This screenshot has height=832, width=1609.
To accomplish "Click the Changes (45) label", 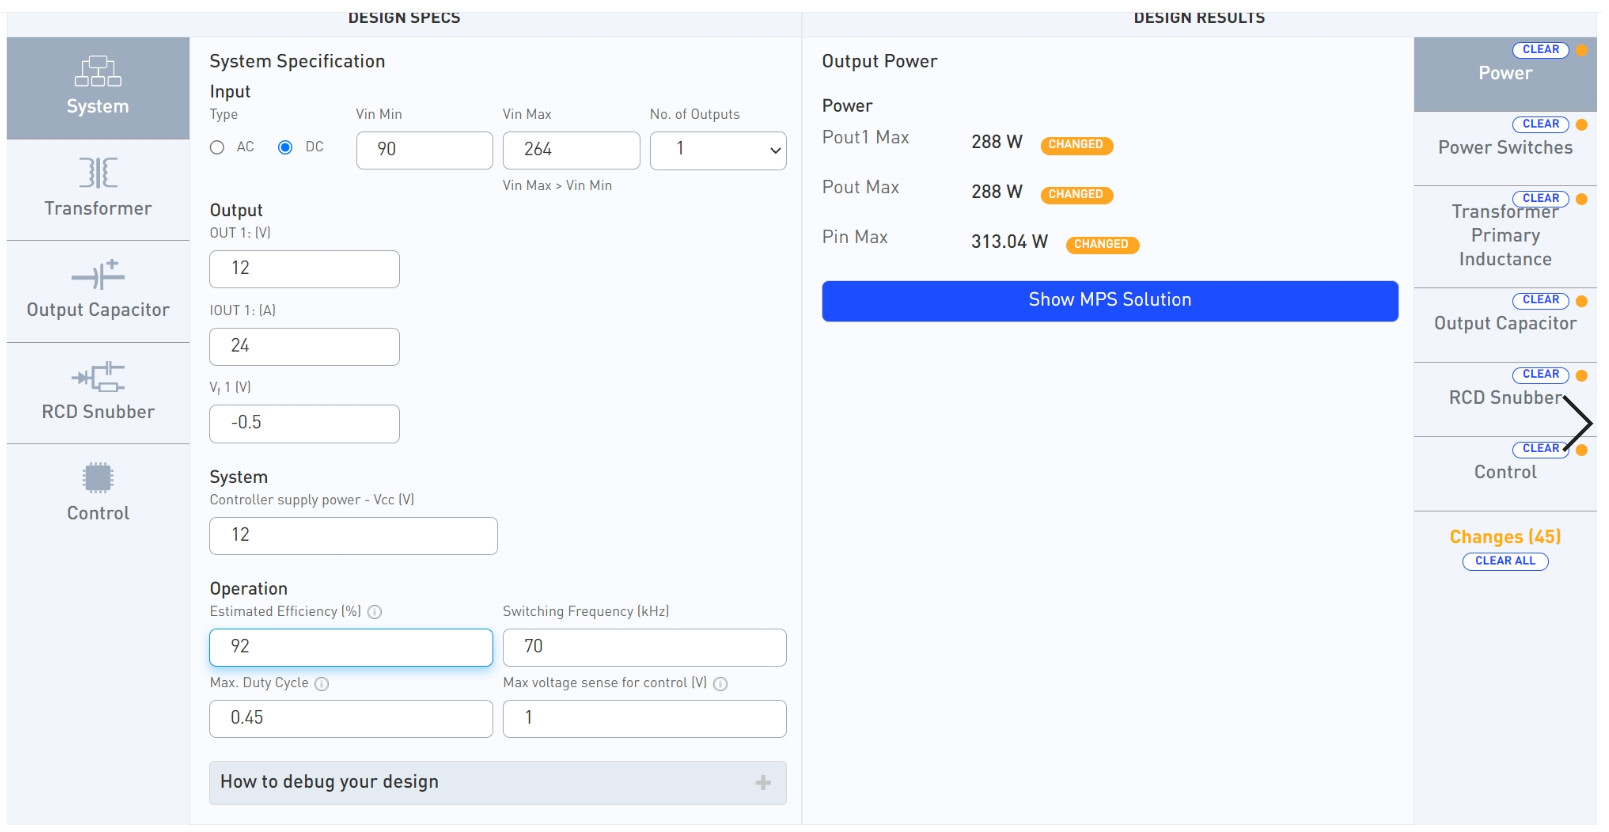I will pos(1505,538).
